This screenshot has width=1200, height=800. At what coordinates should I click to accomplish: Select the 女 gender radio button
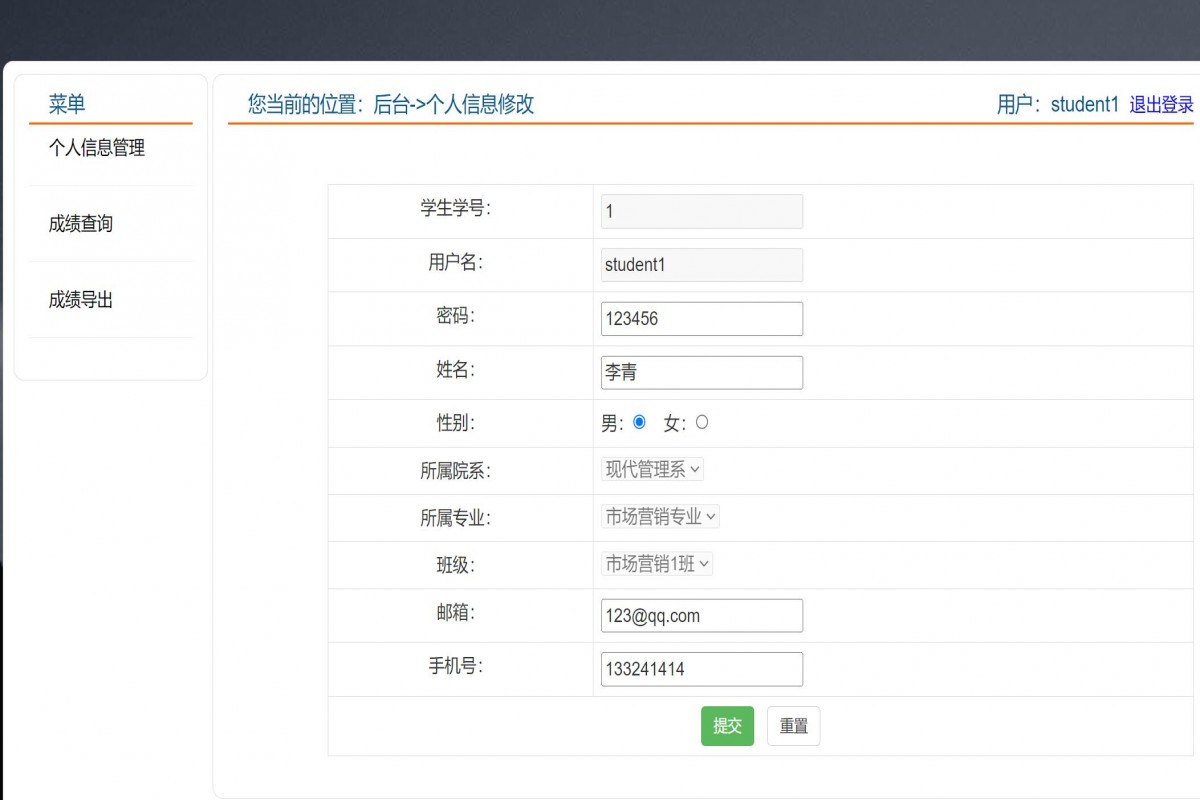point(701,422)
